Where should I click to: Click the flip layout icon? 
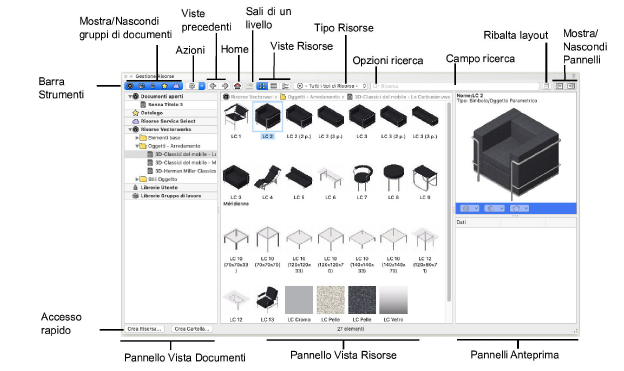(547, 86)
